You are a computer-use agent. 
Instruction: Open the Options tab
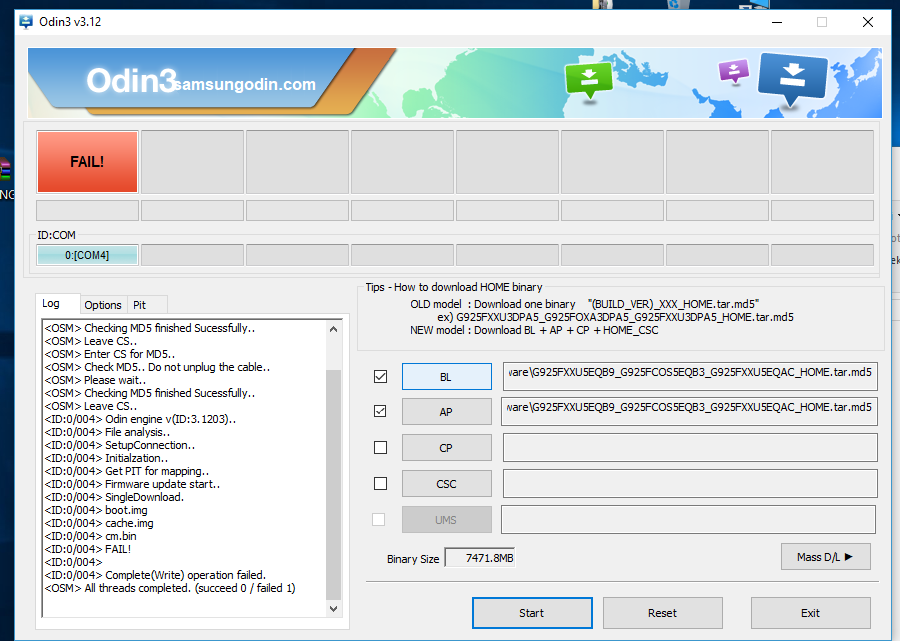tap(103, 305)
